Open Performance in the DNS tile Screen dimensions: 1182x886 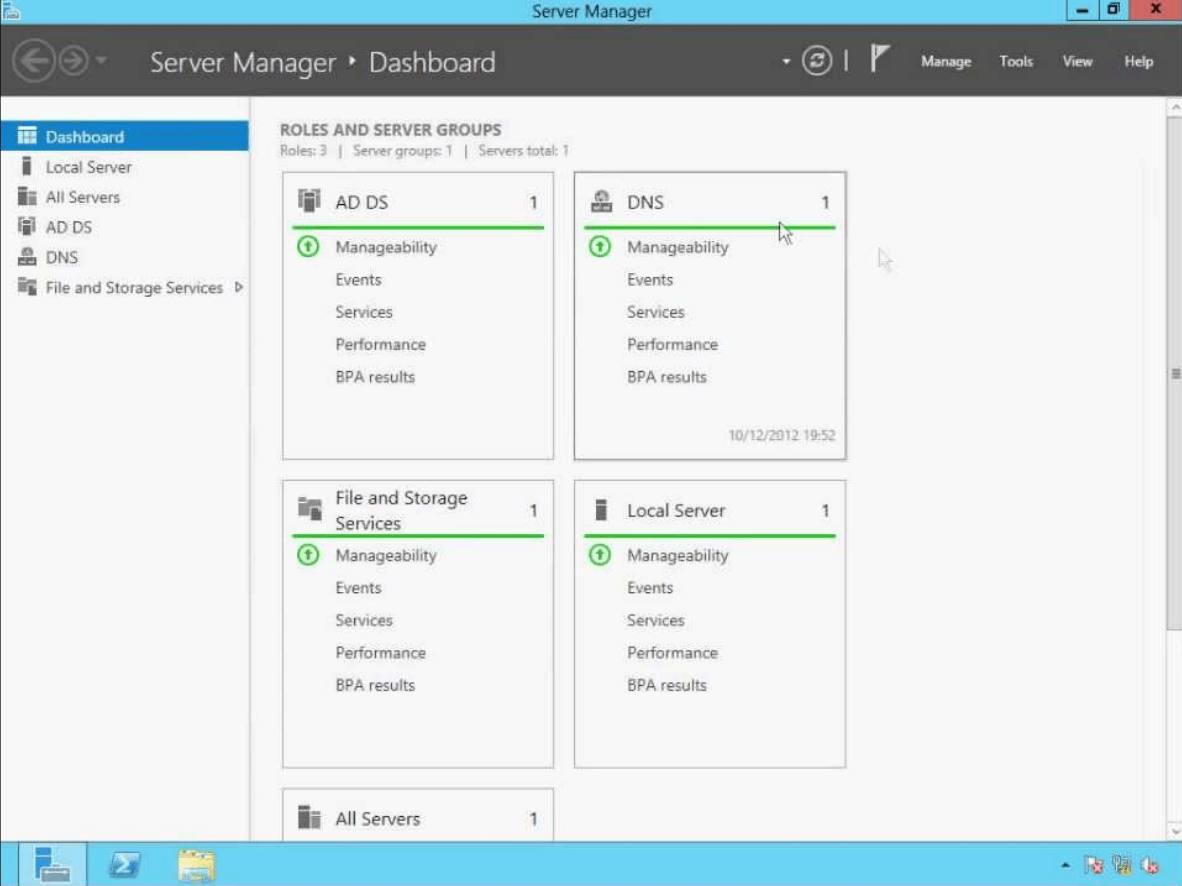672,345
